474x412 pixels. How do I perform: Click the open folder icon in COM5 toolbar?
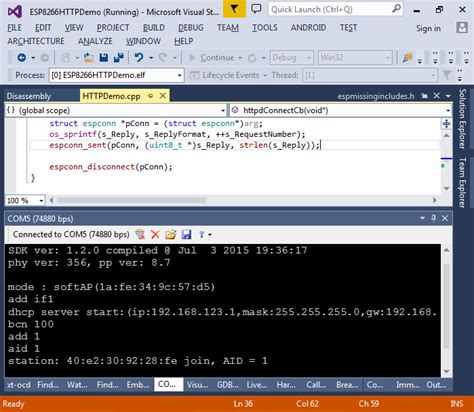[171, 234]
